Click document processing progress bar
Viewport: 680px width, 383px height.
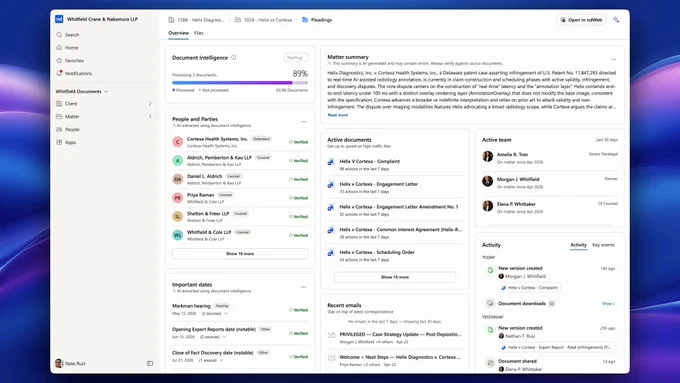point(240,82)
